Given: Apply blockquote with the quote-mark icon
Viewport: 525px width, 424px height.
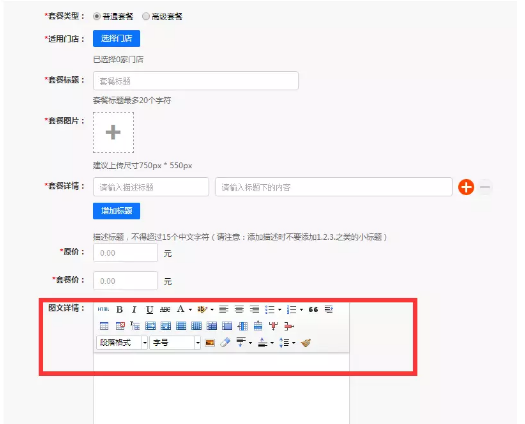Looking at the screenshot, I should click(x=313, y=309).
